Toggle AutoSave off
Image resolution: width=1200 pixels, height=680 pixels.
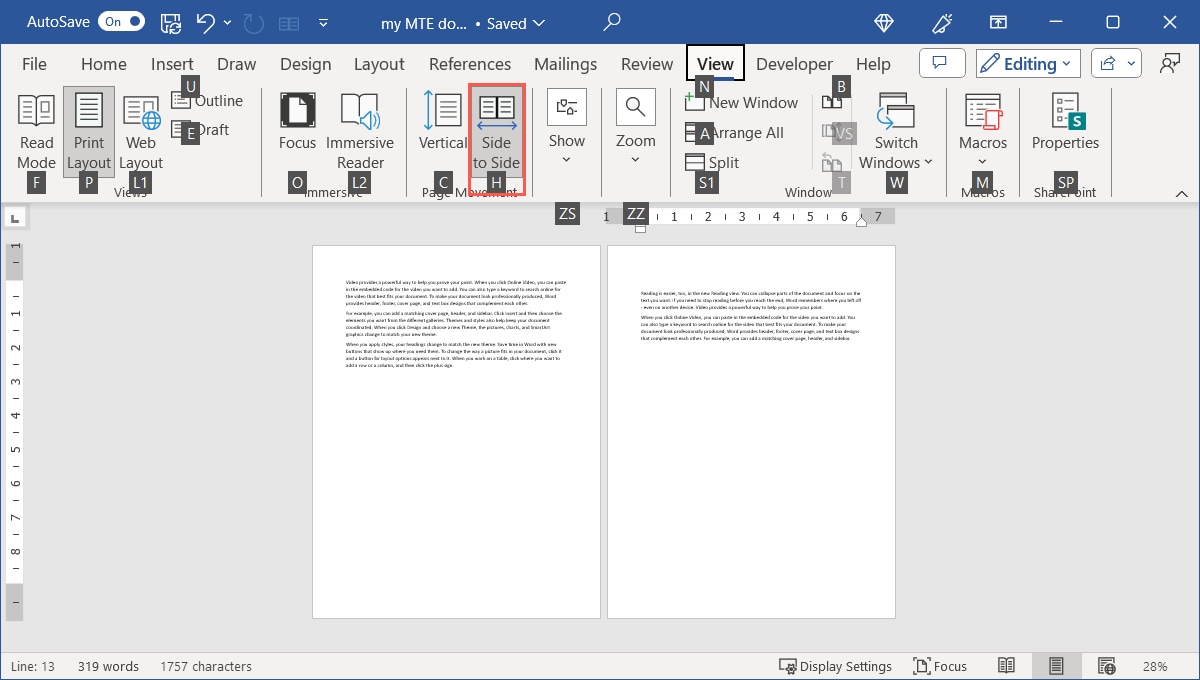(120, 20)
